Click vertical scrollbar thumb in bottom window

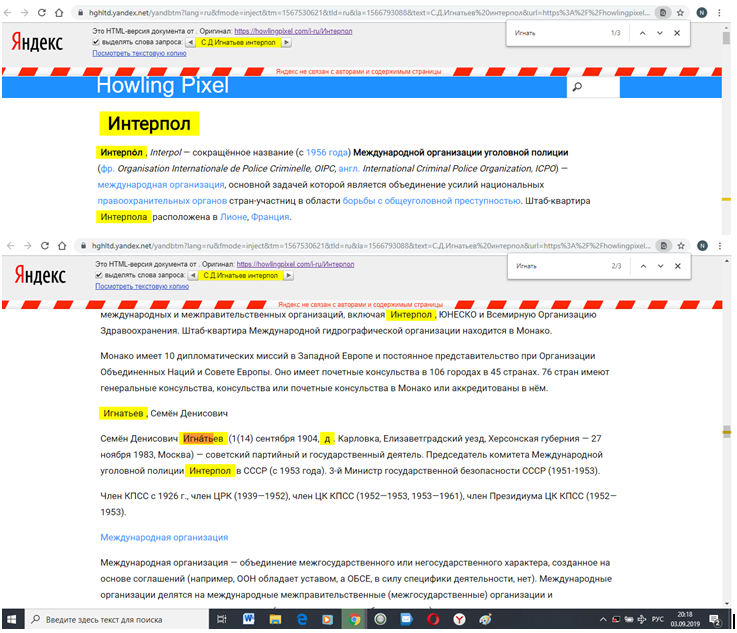point(727,431)
